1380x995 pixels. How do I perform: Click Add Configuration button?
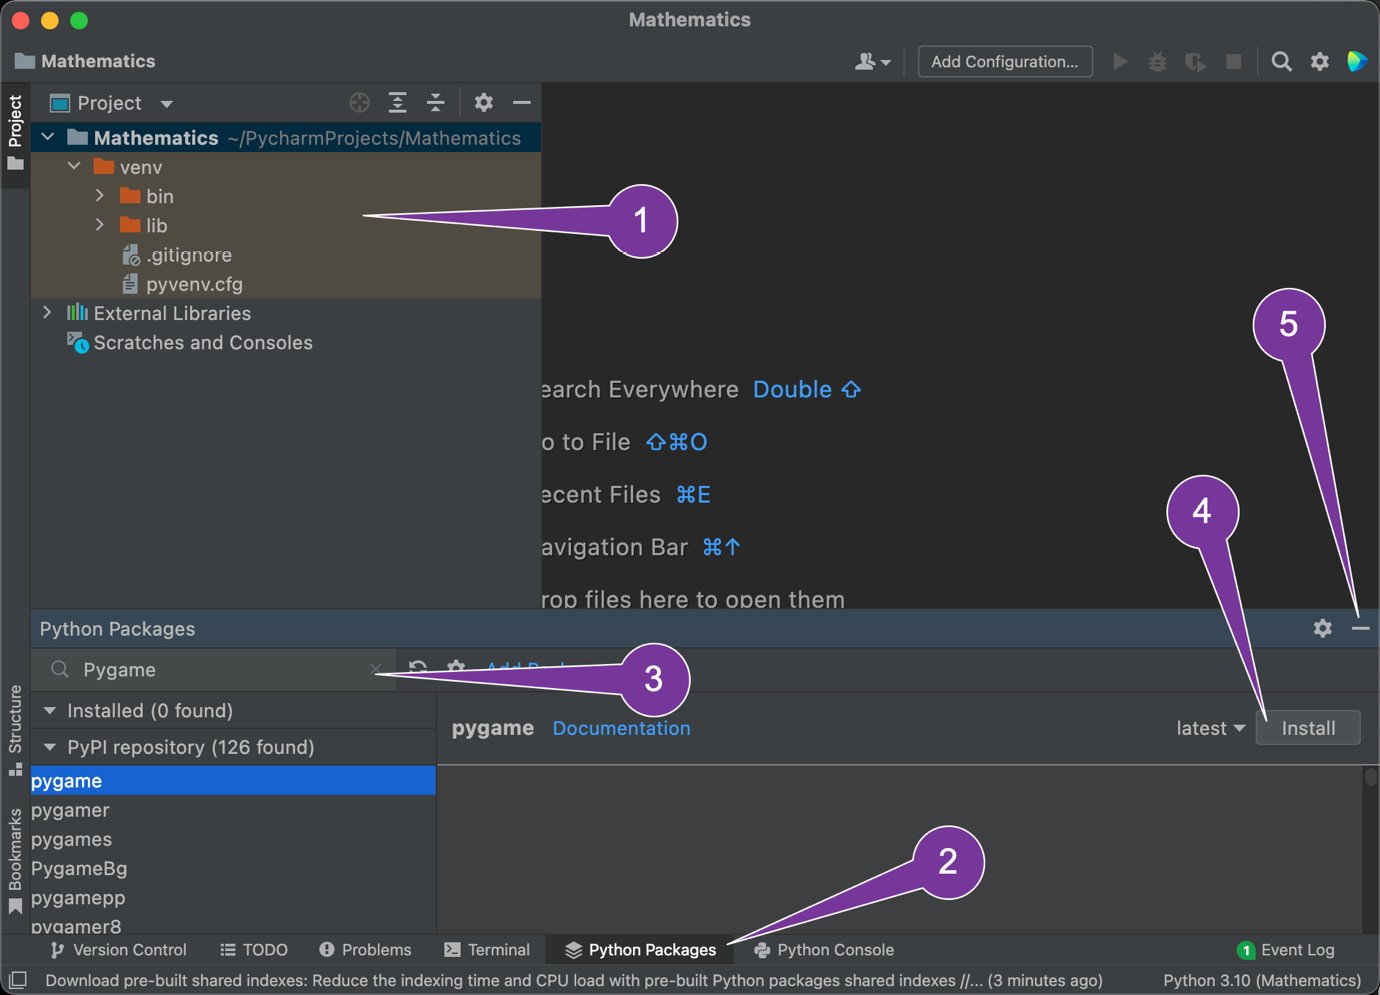point(1005,61)
